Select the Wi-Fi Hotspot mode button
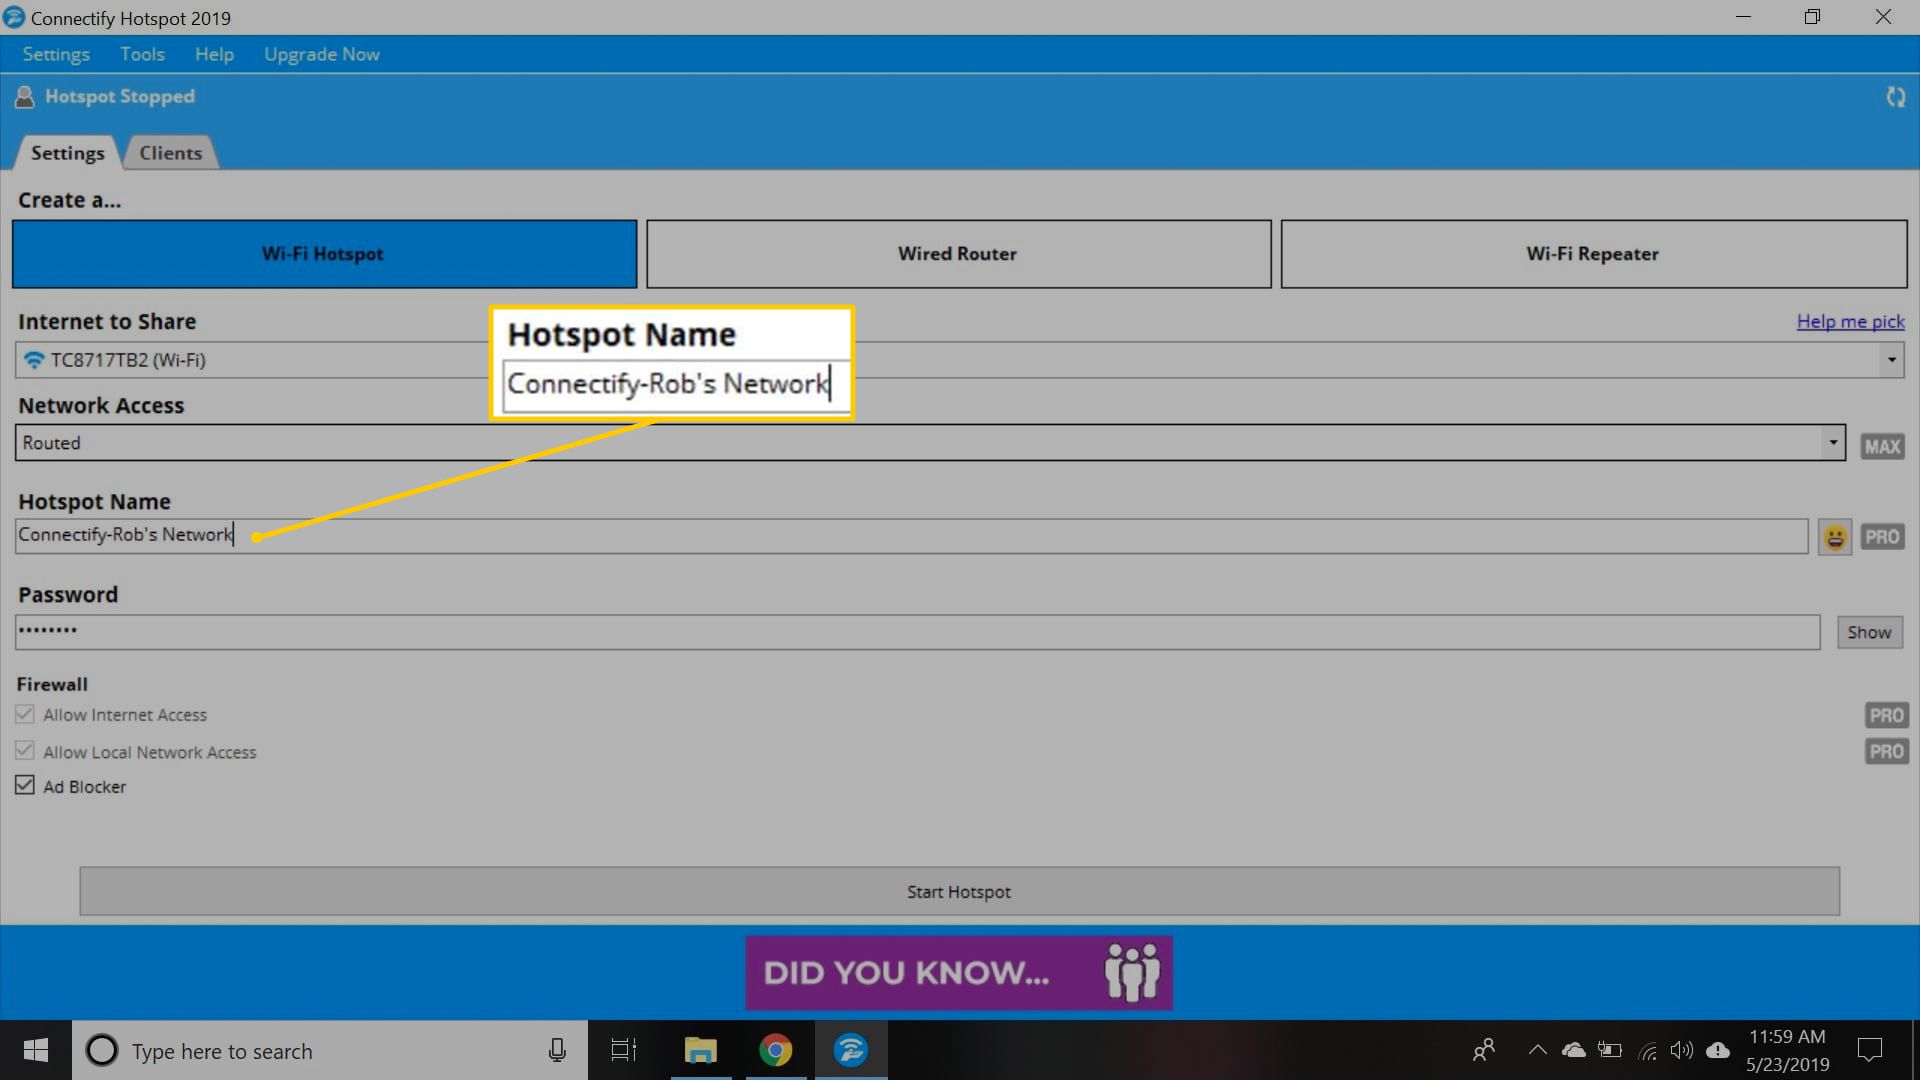Image resolution: width=1920 pixels, height=1080 pixels. pos(324,254)
